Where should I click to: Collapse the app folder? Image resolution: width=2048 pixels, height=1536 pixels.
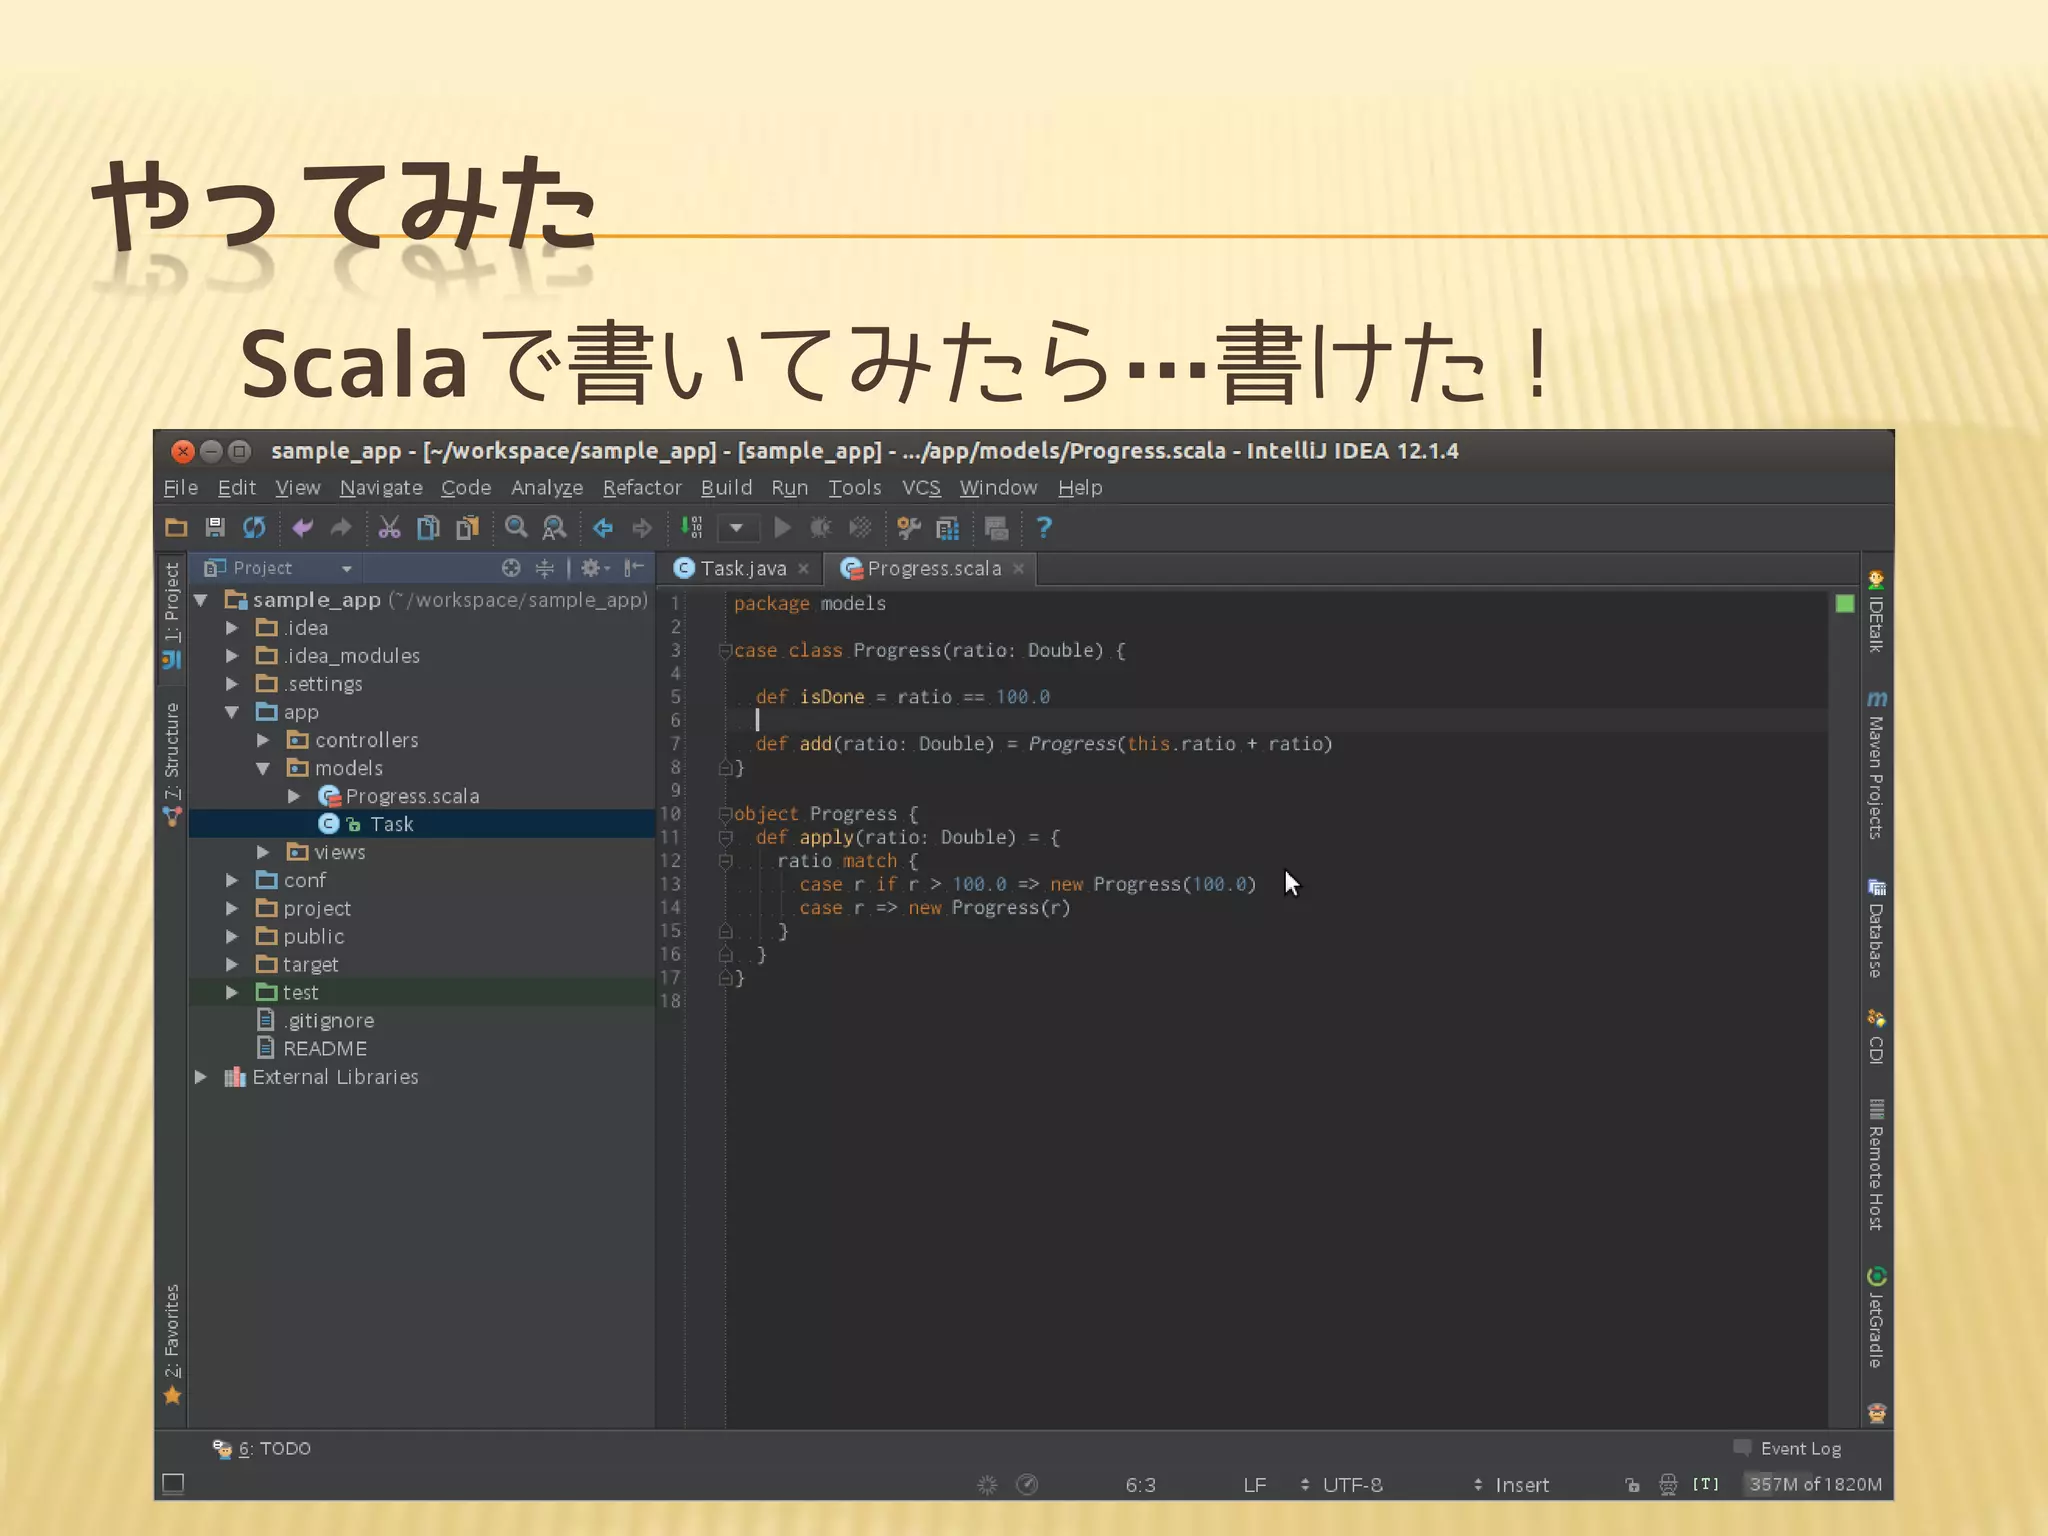[x=232, y=712]
